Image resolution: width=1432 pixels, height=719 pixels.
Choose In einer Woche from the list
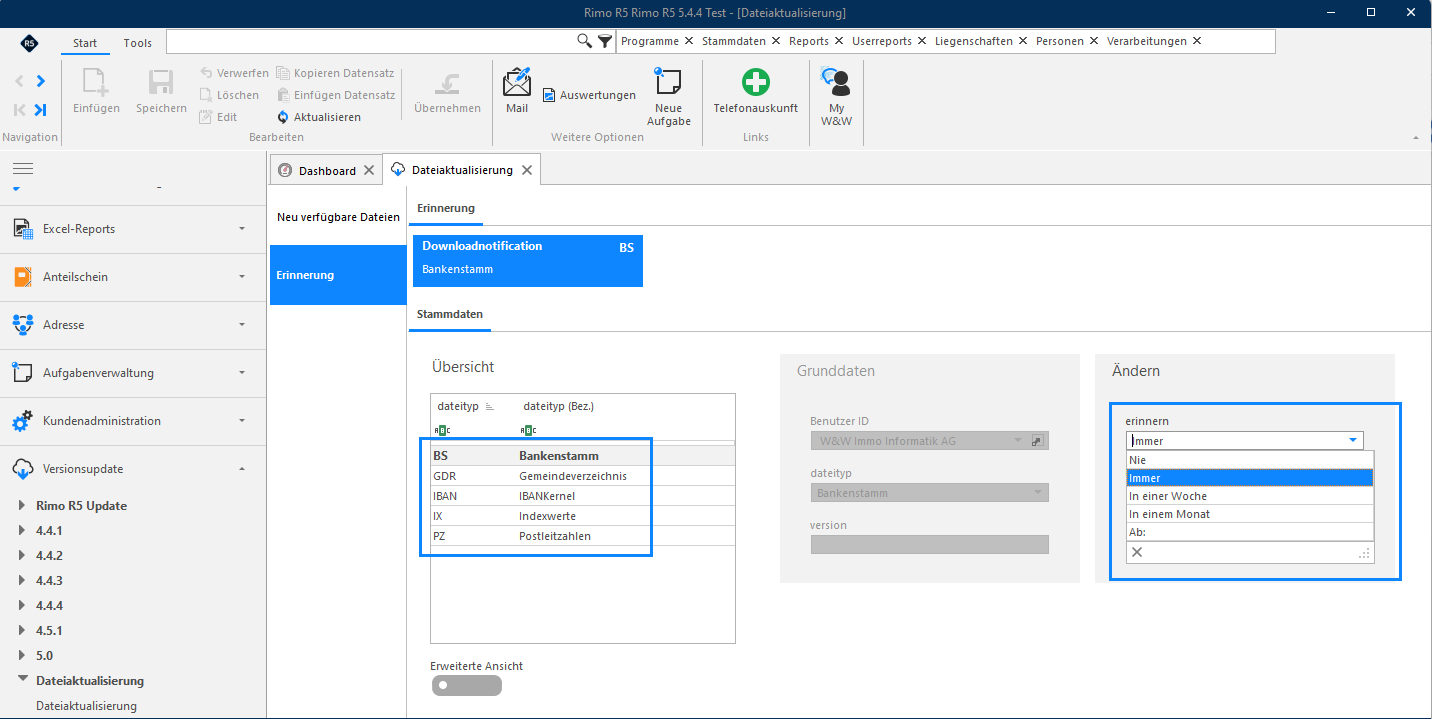click(1250, 496)
